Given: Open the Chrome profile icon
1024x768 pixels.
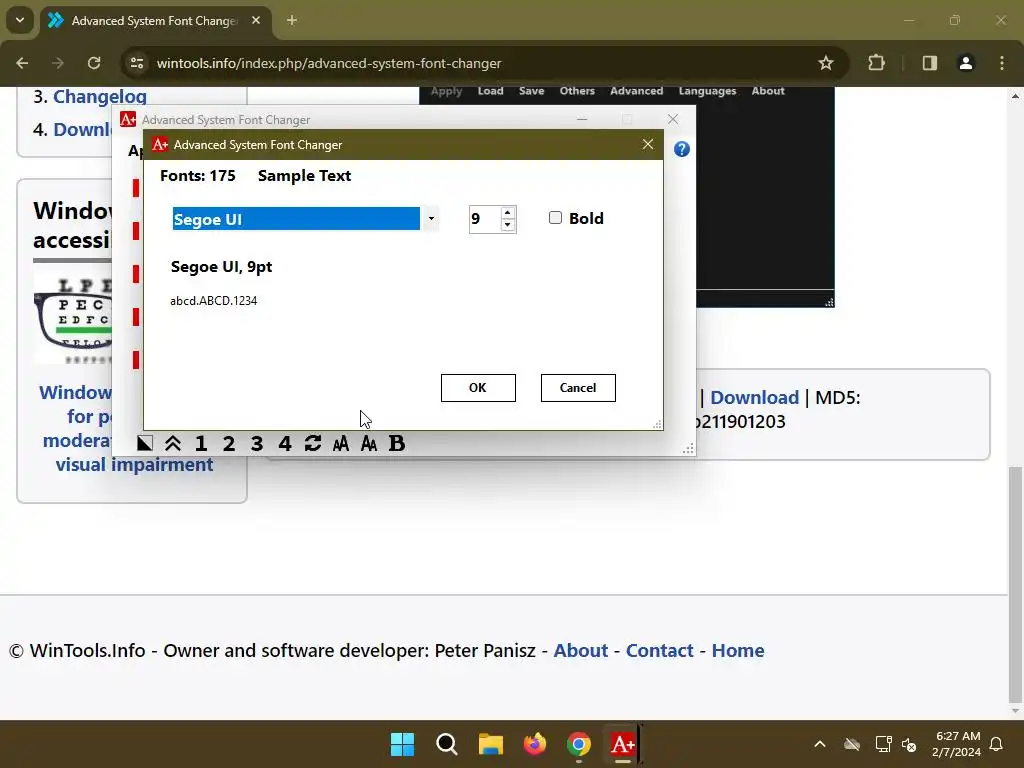Looking at the screenshot, I should (x=966, y=63).
